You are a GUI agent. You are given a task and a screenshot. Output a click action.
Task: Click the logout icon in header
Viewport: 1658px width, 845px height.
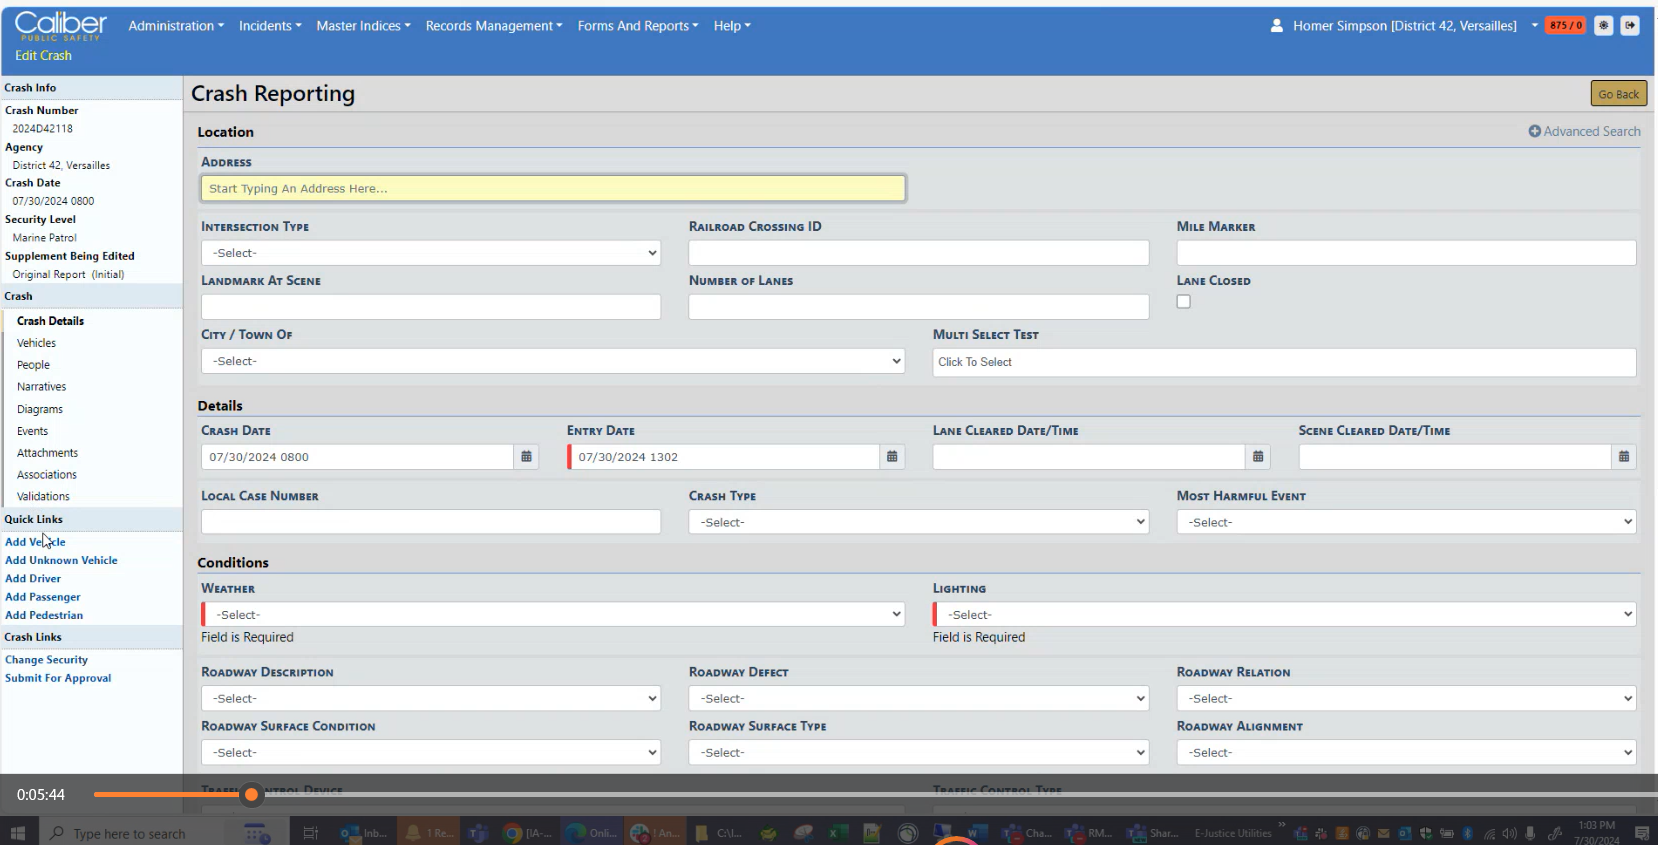1630,26
